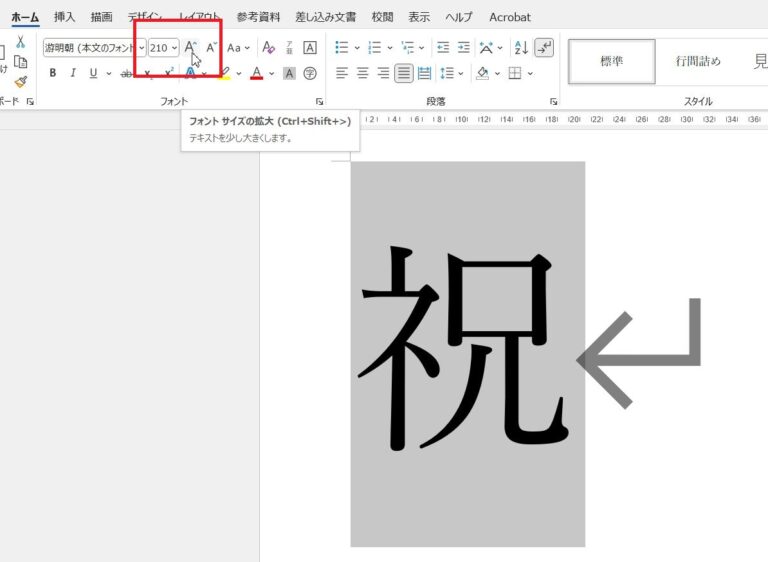Open the フォント dialog launcher

pos(319,102)
